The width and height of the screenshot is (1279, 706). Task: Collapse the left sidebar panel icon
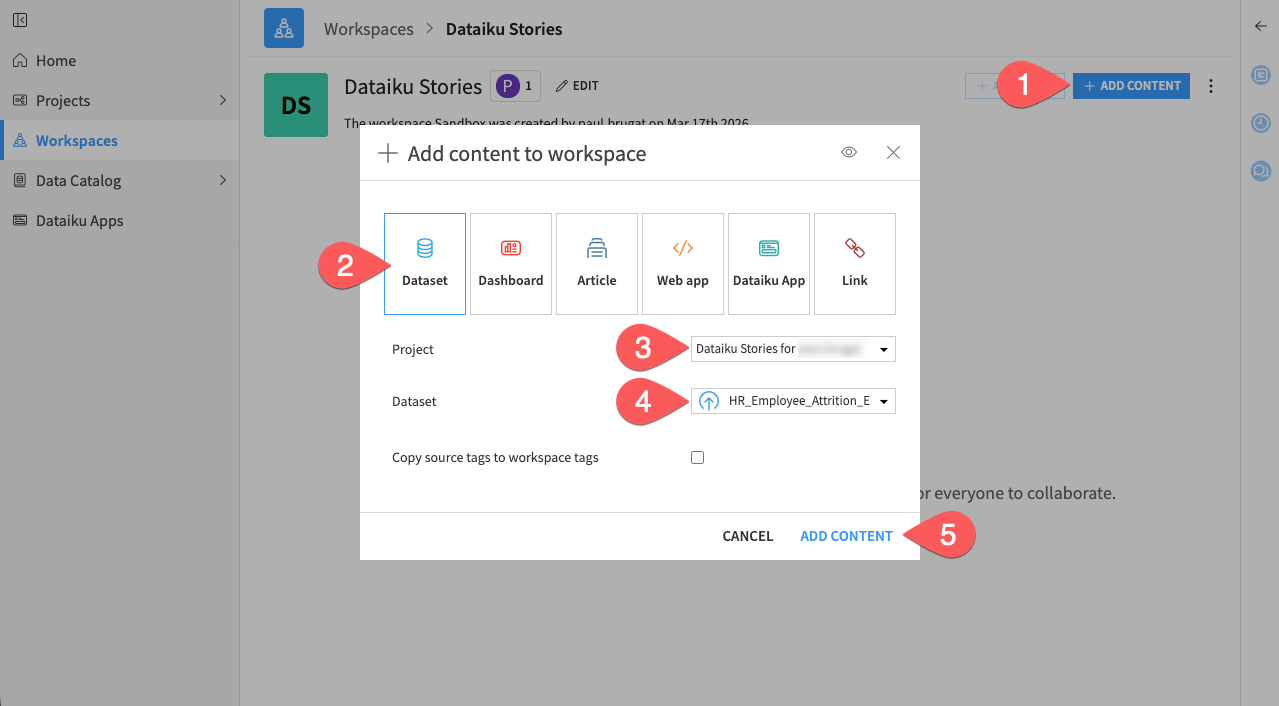tap(20, 20)
